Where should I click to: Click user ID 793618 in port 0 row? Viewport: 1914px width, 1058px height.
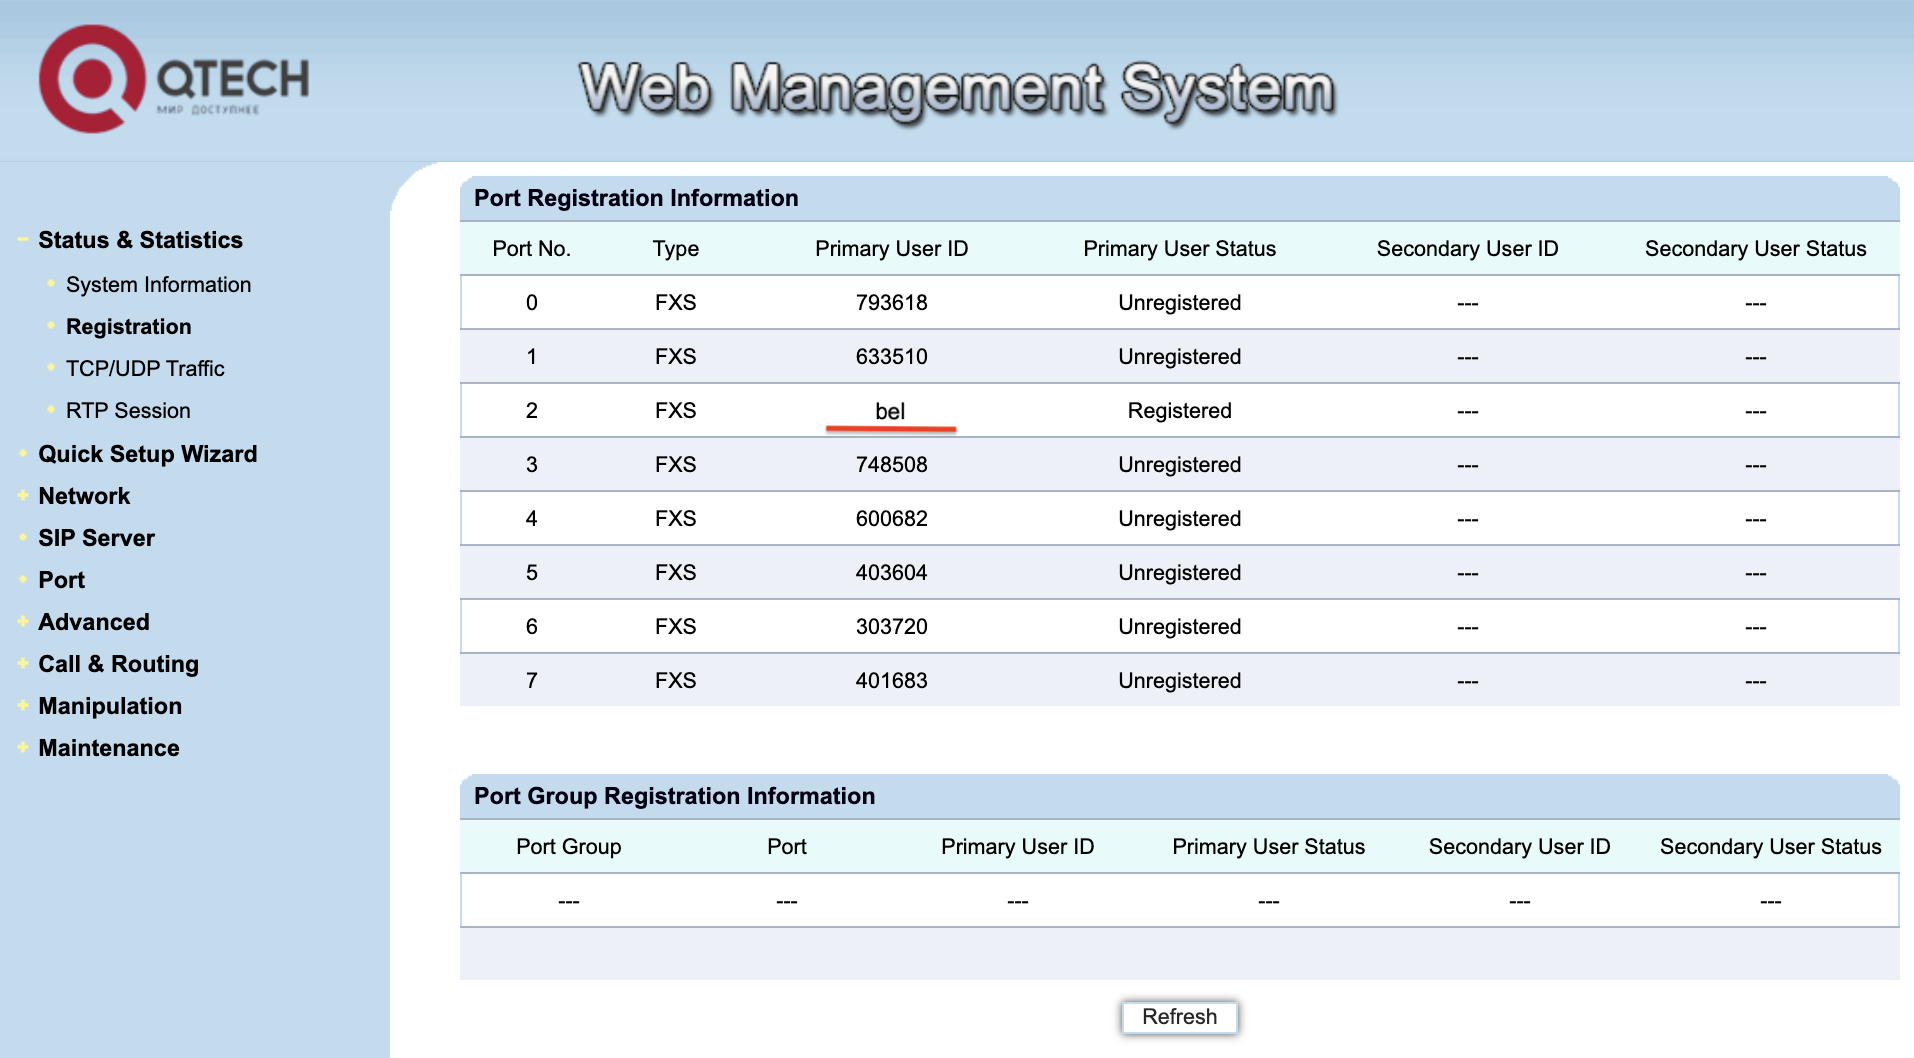click(891, 303)
